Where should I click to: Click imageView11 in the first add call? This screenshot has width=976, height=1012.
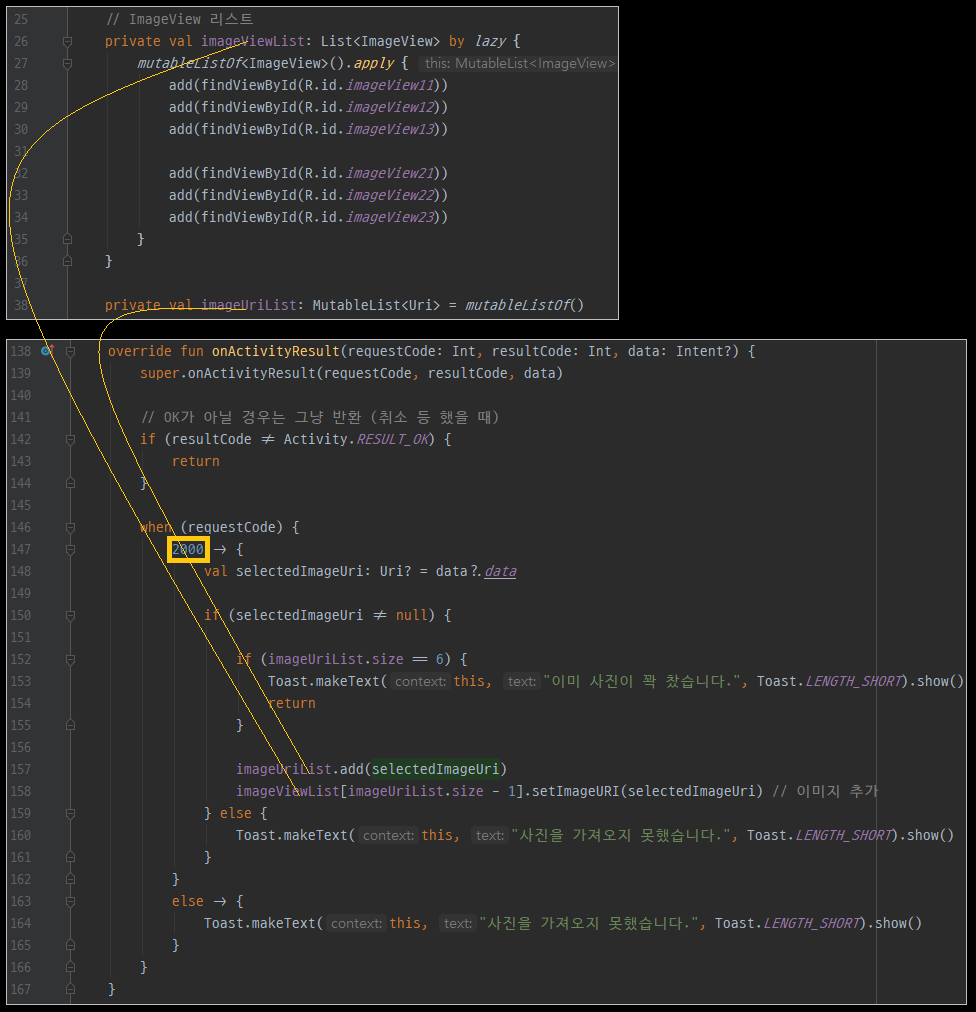389,85
